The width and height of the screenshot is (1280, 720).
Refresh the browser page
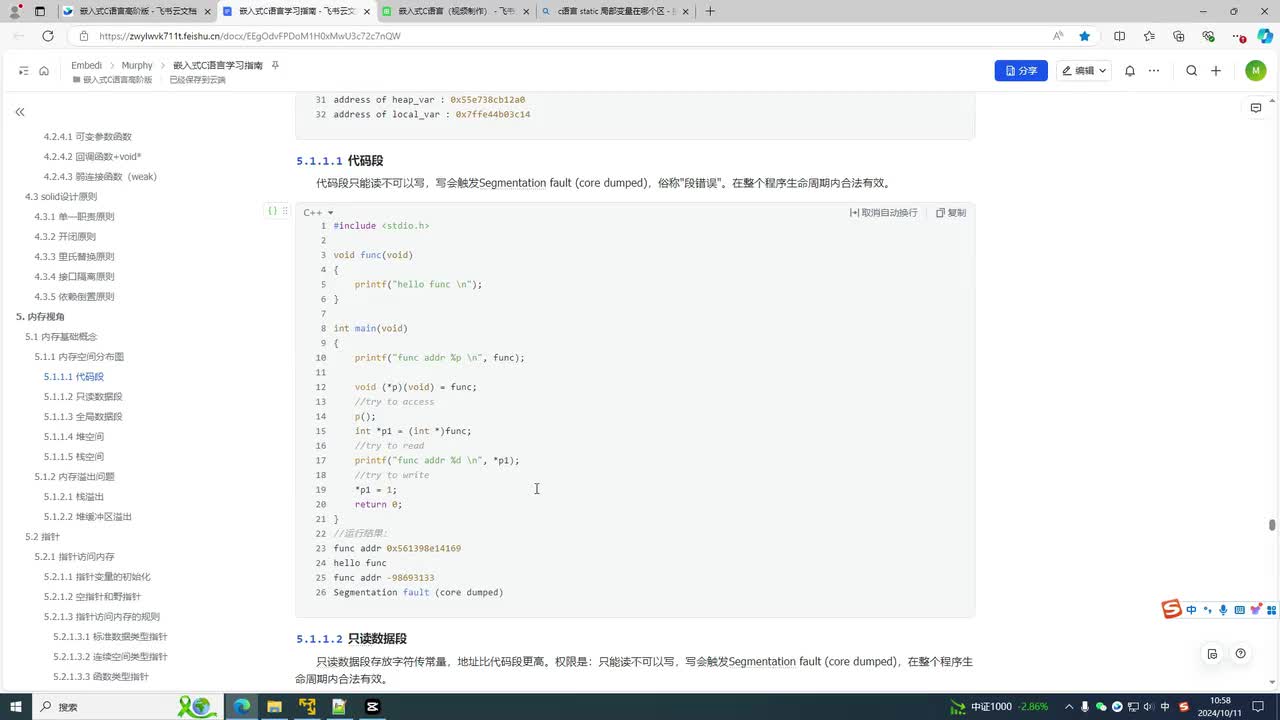(47, 36)
